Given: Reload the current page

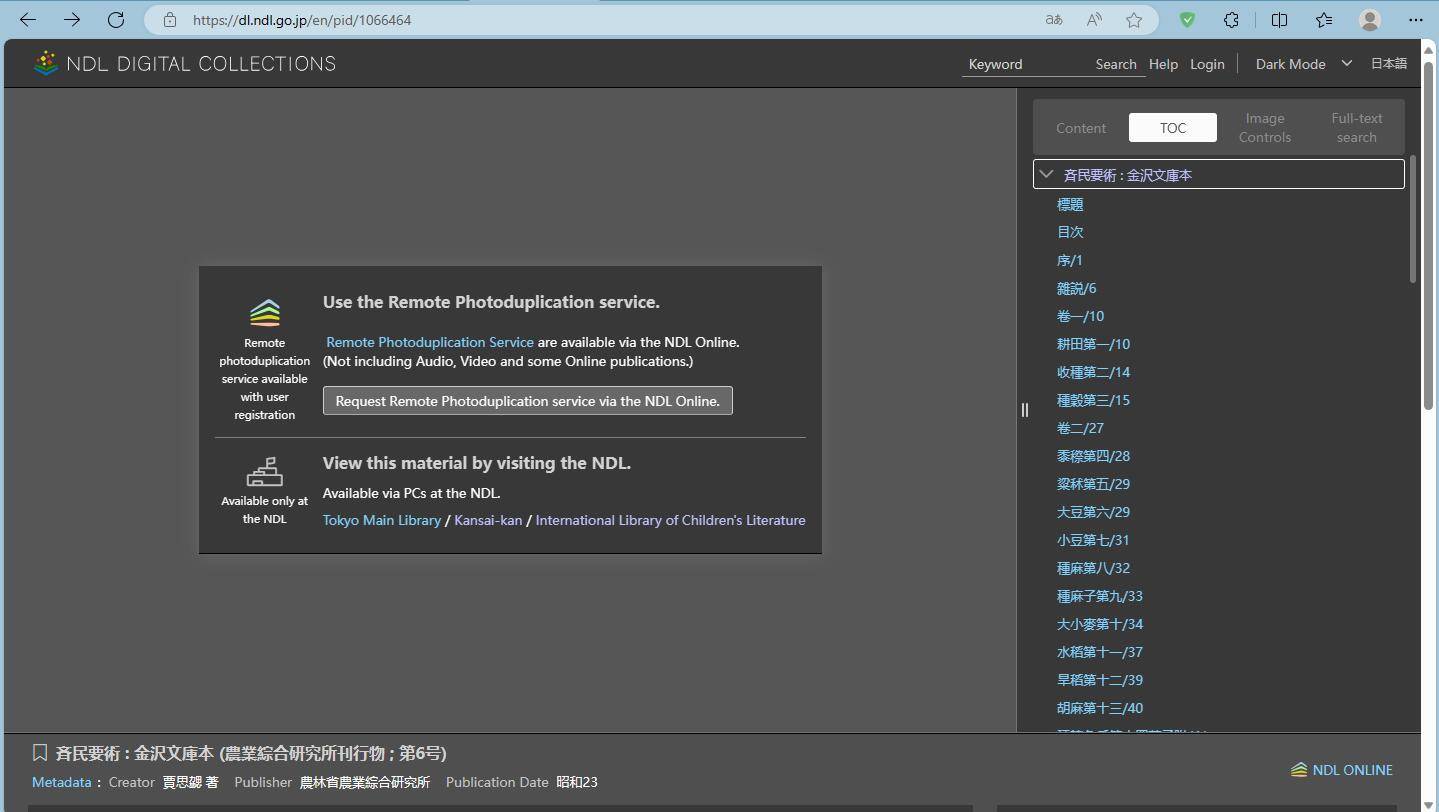Looking at the screenshot, I should [116, 20].
